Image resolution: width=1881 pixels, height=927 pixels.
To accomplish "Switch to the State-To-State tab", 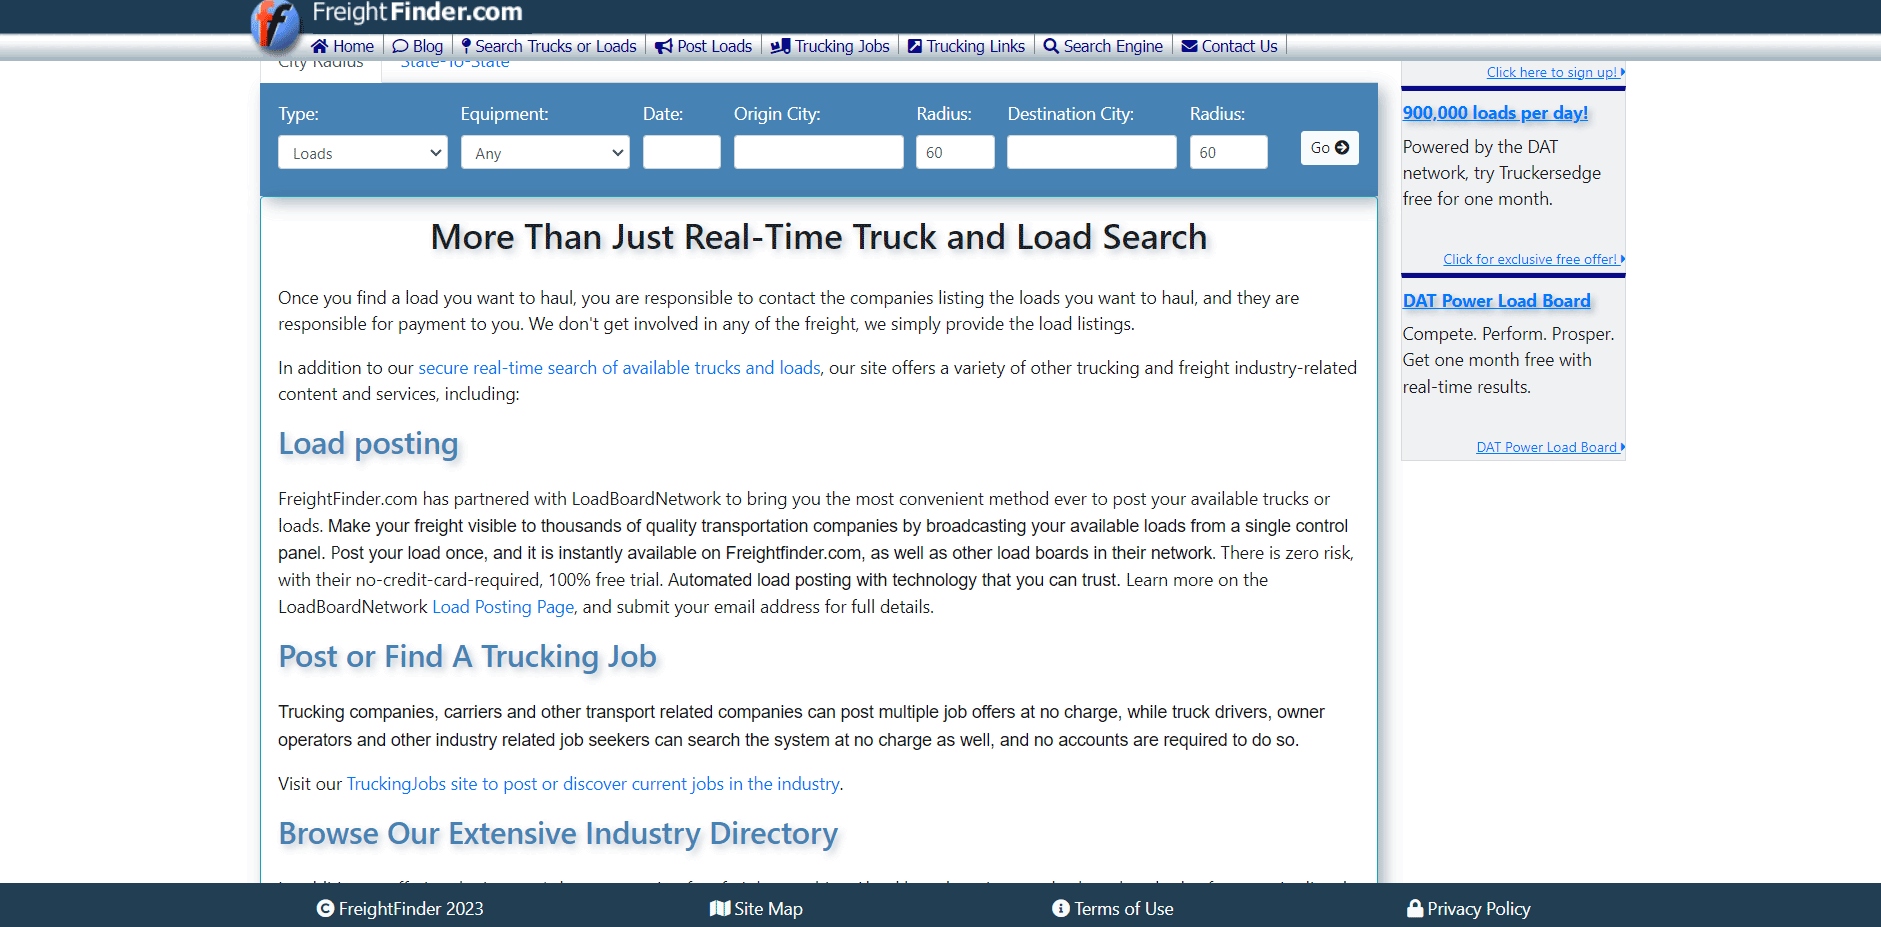I will coord(455,61).
